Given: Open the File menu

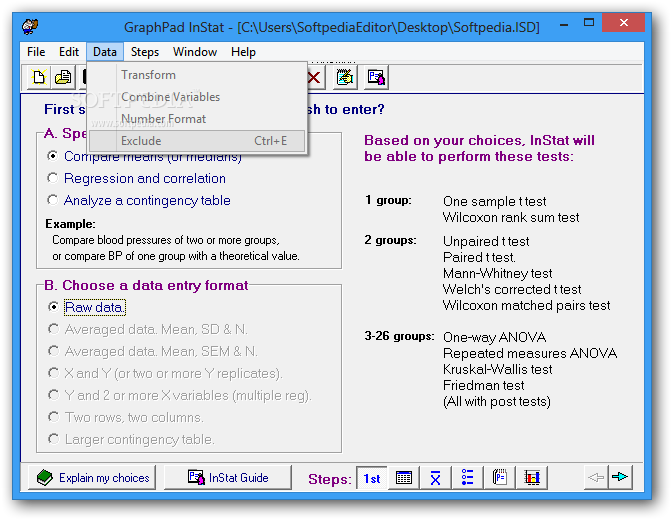Looking at the screenshot, I should [36, 52].
